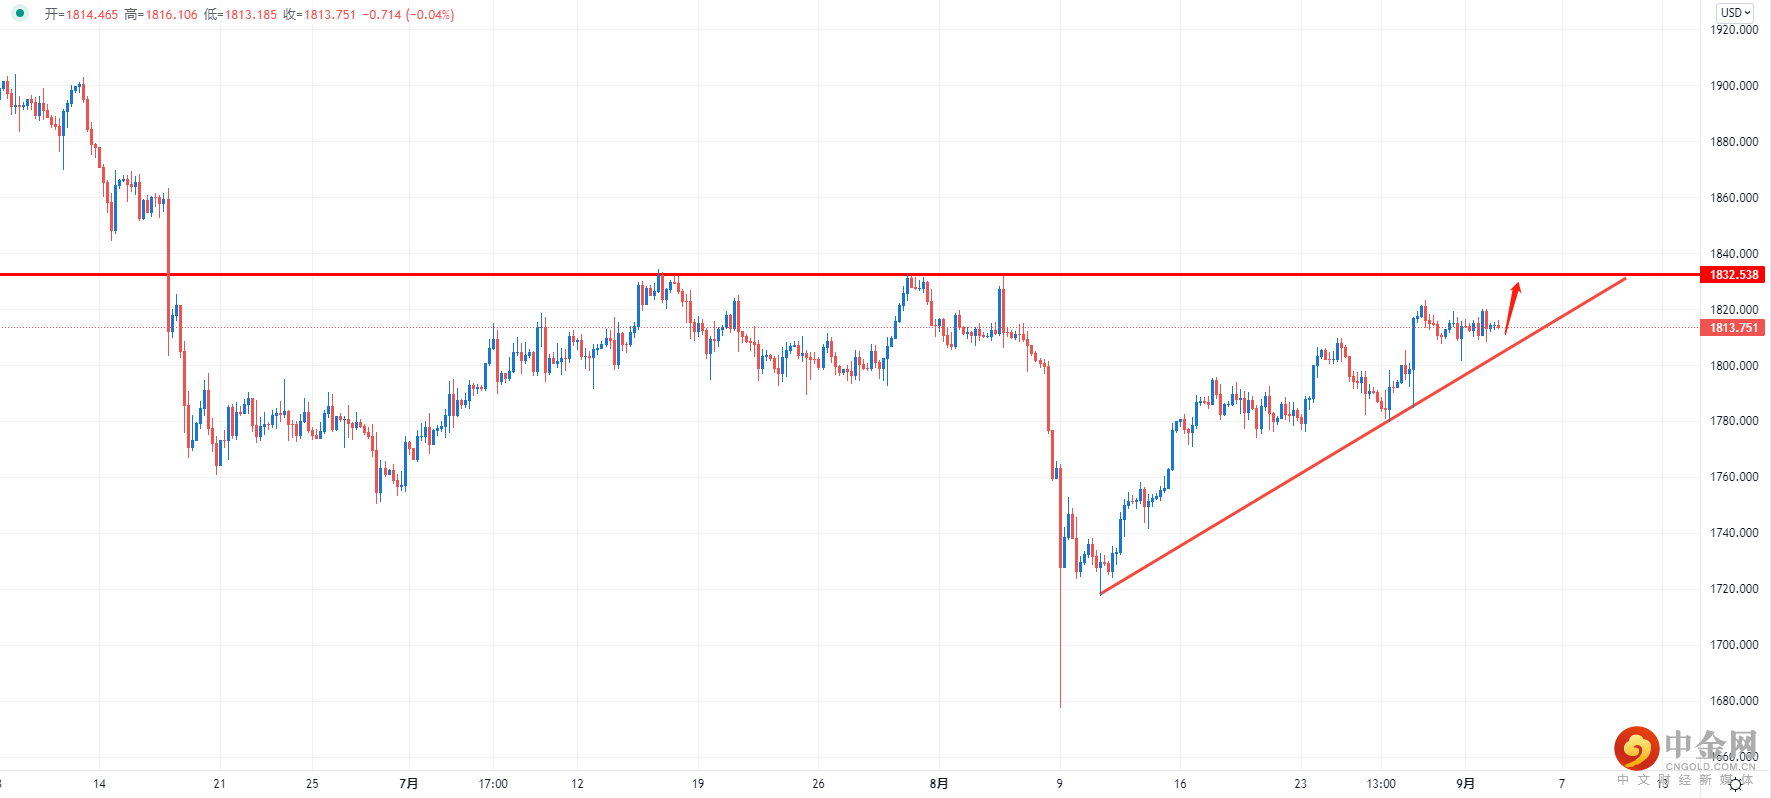This screenshot has height=798, width=1771.
Task: Click the open price value 1814.465
Action: (x=92, y=15)
